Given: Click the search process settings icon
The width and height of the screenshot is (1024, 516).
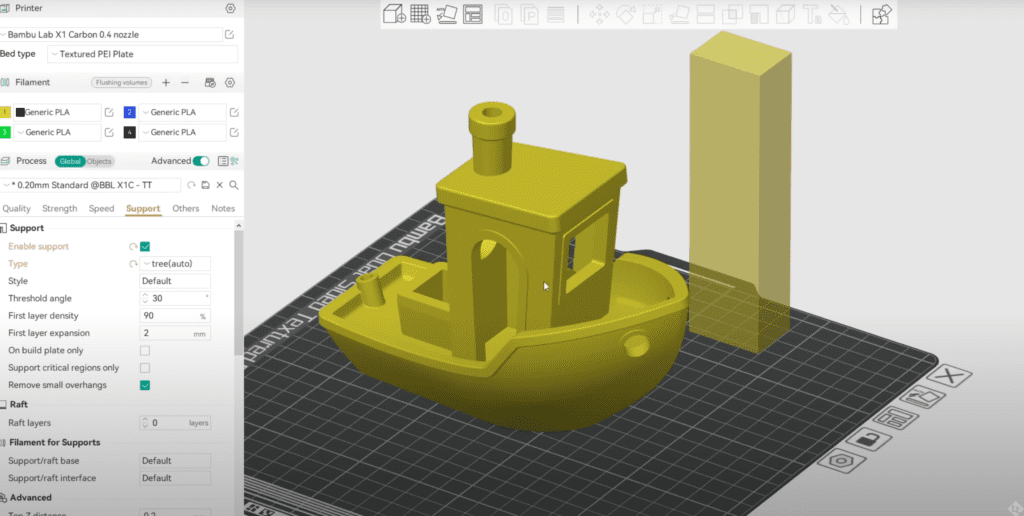Looking at the screenshot, I should click(234, 185).
